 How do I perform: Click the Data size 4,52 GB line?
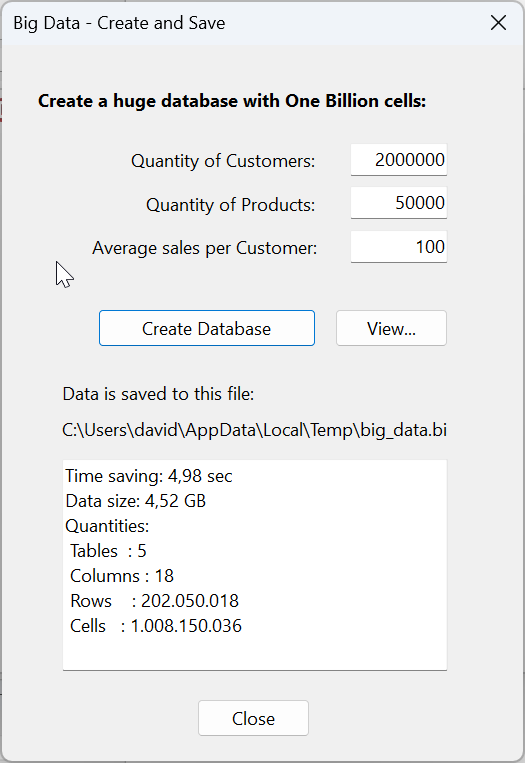pyautogui.click(x=136, y=501)
